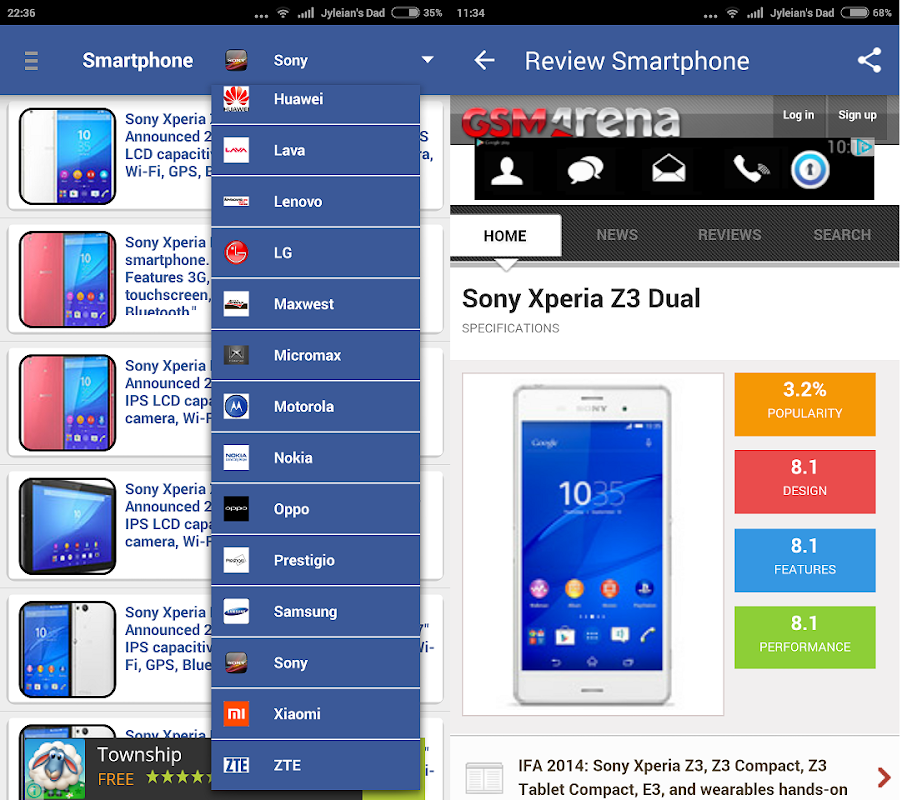The width and height of the screenshot is (902, 800).
Task: Open the hamburger navigation menu
Action: pyautogui.click(x=31, y=60)
